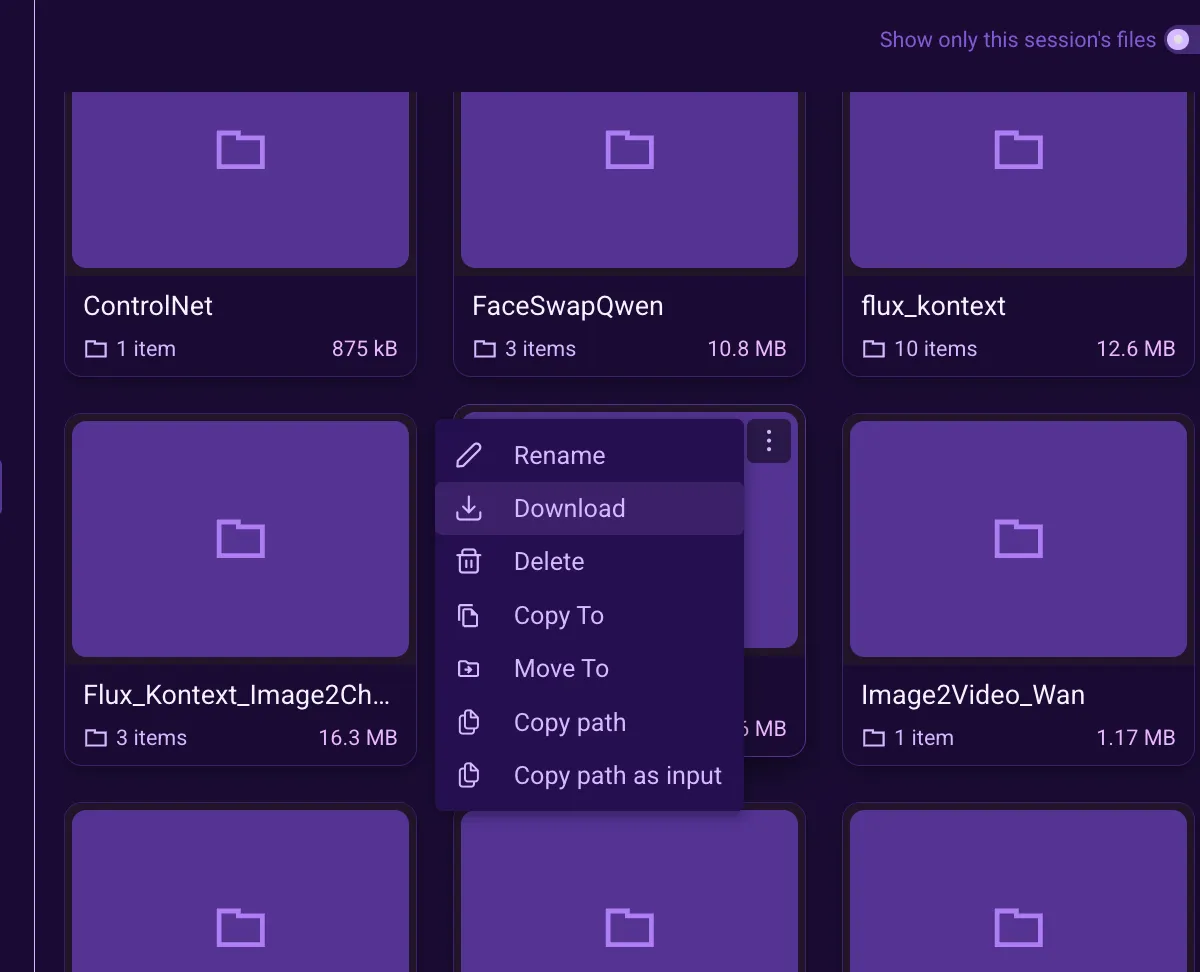
Task: Click the 875 kB size label
Action: click(365, 349)
